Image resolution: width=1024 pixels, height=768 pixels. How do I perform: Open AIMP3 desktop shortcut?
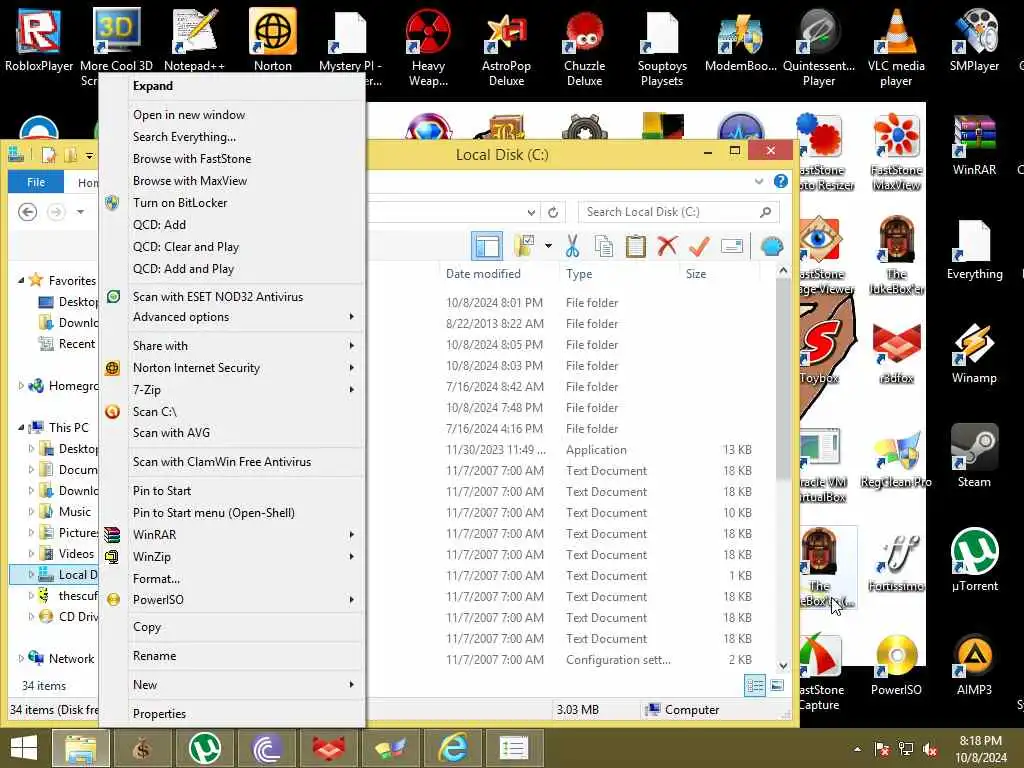(x=974, y=664)
